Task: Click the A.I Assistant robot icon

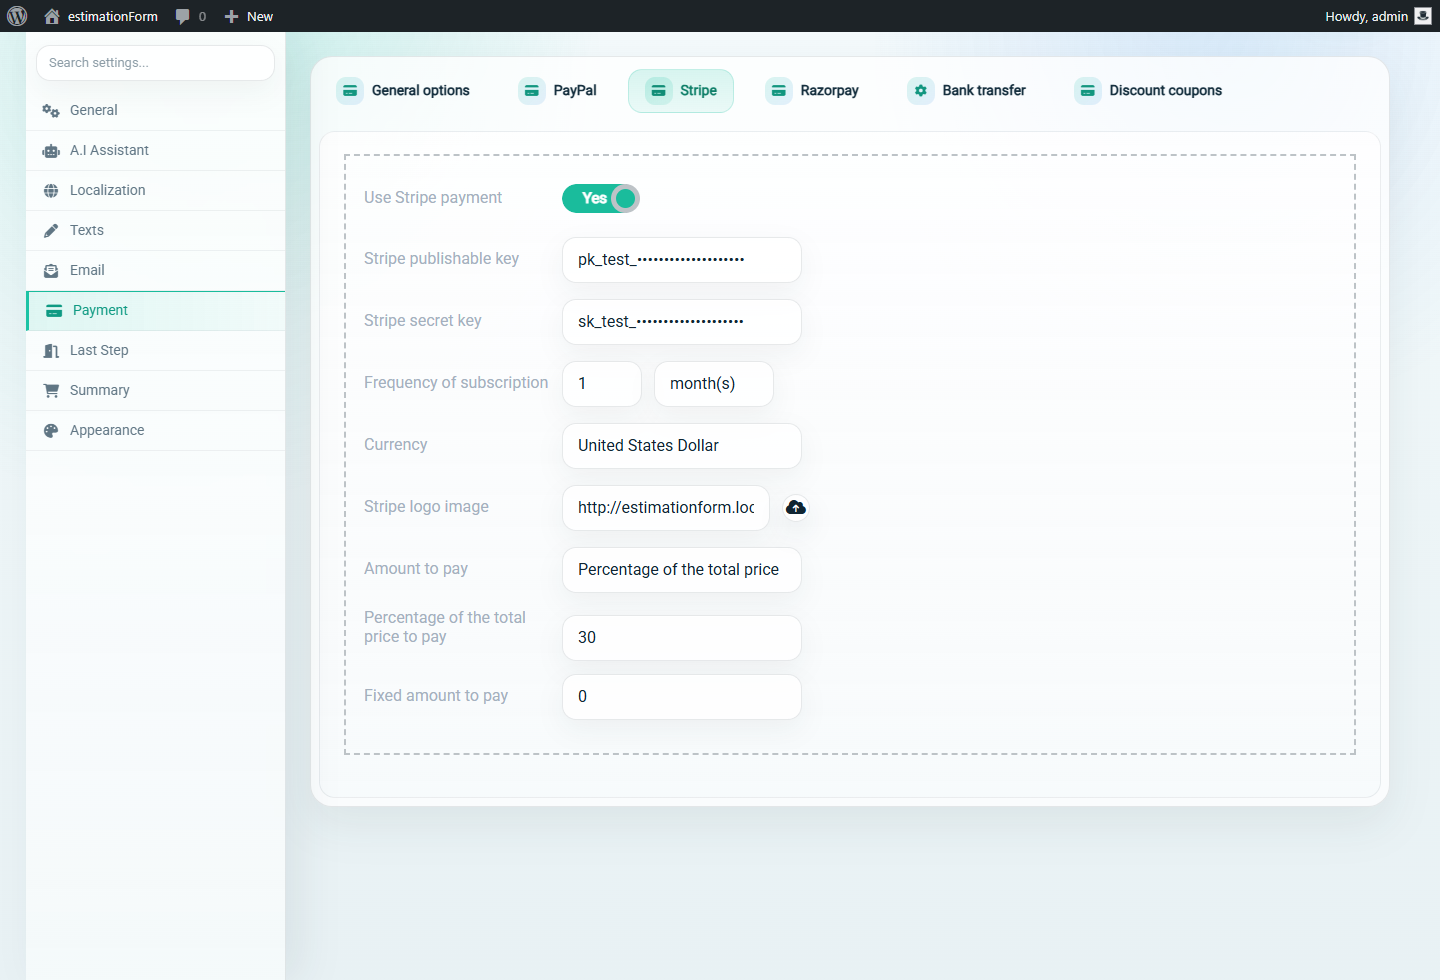Action: (51, 151)
